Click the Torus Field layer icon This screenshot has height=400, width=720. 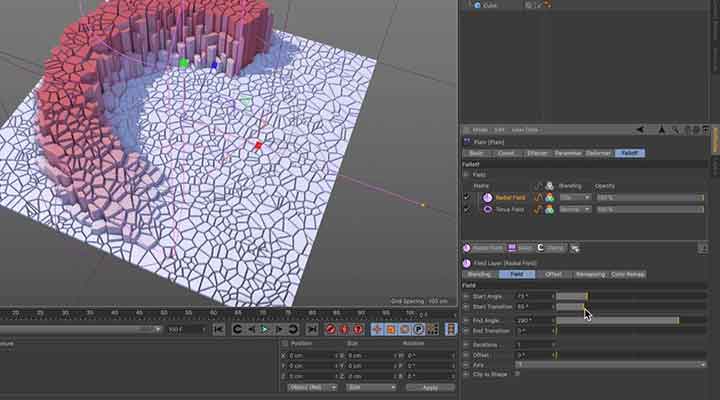pos(487,209)
